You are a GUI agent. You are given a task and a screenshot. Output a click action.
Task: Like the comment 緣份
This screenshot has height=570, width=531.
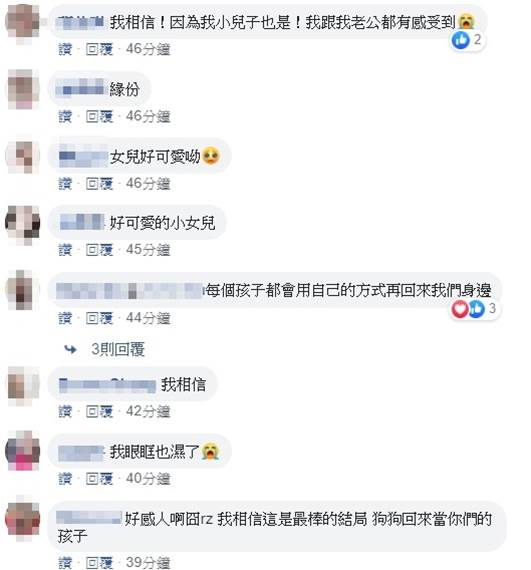click(65, 117)
